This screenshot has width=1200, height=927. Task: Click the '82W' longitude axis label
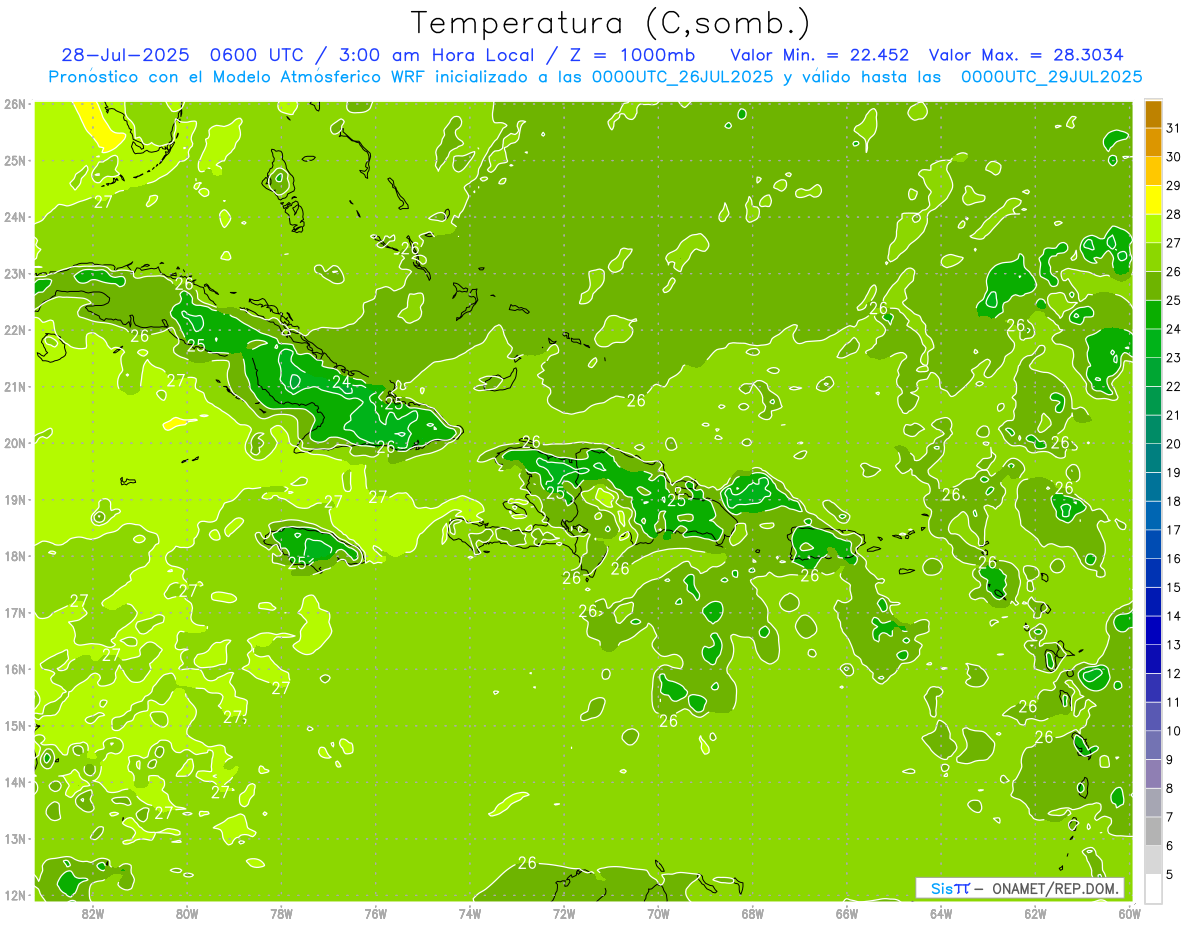point(93,912)
